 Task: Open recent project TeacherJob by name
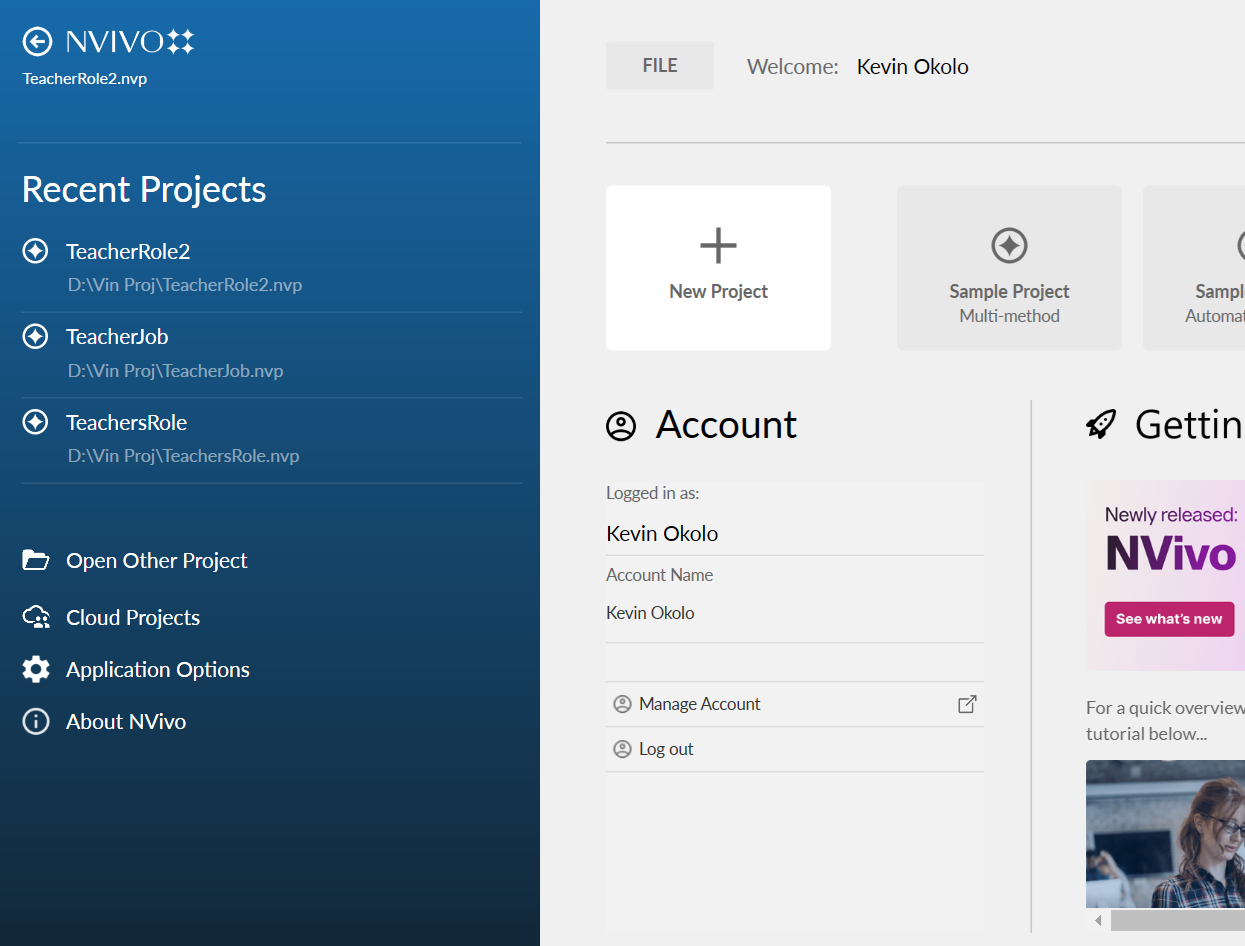click(x=117, y=337)
